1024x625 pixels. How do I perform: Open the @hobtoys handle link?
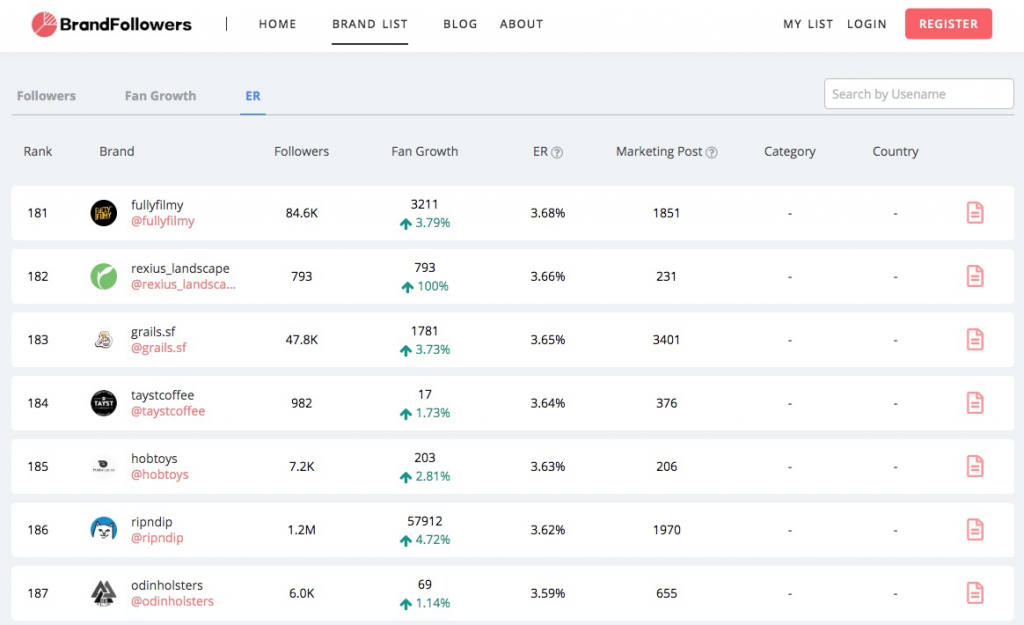pyautogui.click(x=159, y=475)
